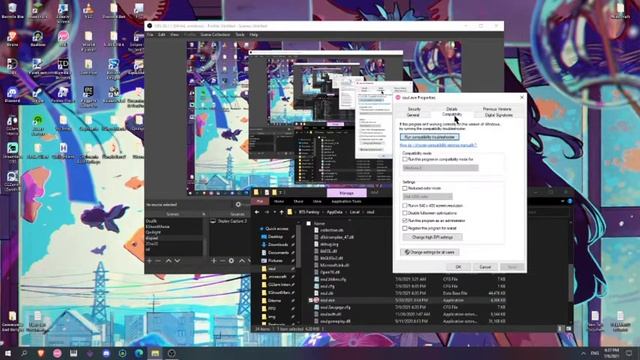The image size is (640, 360).
Task: Open File Explorer from taskbar
Action: click(x=155, y=353)
